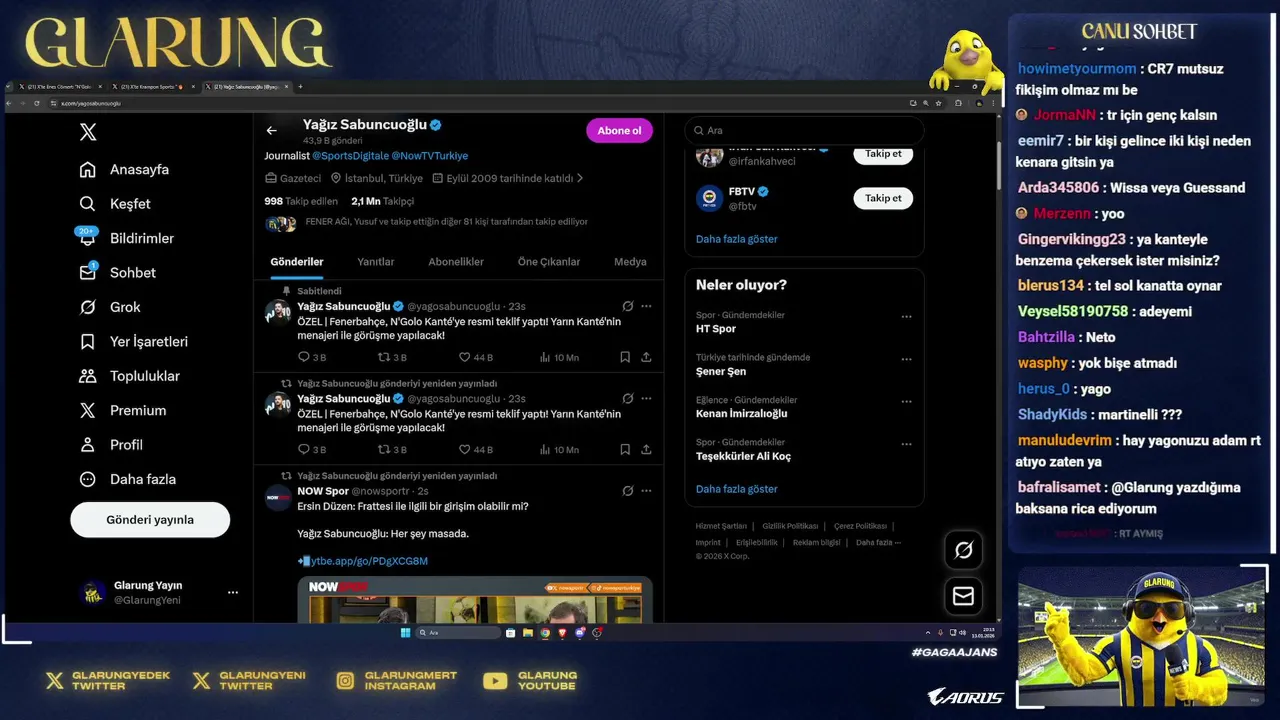1280x720 pixels.
Task: Switch to the Yanıtlar tab
Action: (376, 262)
